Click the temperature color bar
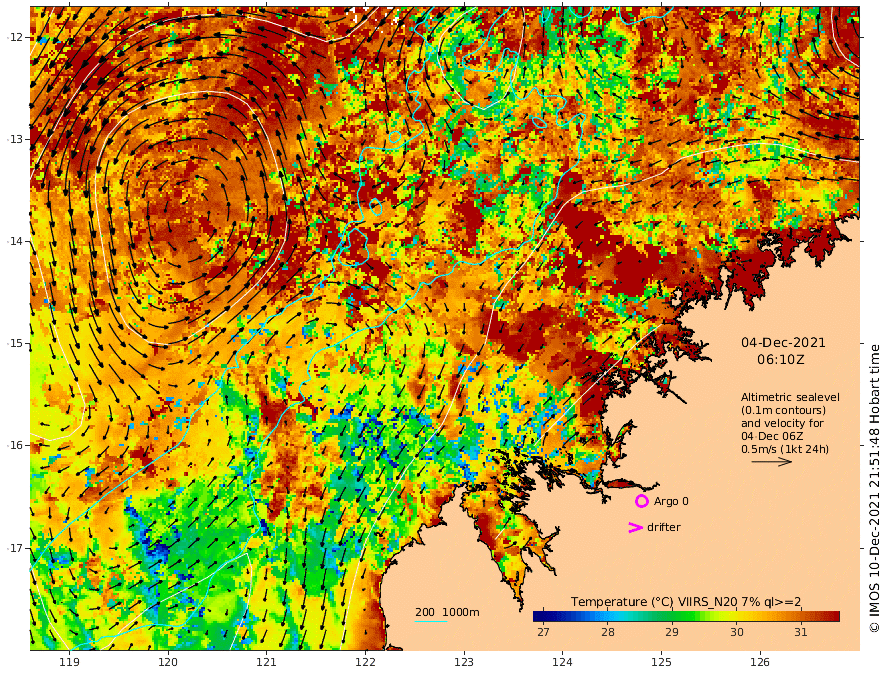 point(686,616)
